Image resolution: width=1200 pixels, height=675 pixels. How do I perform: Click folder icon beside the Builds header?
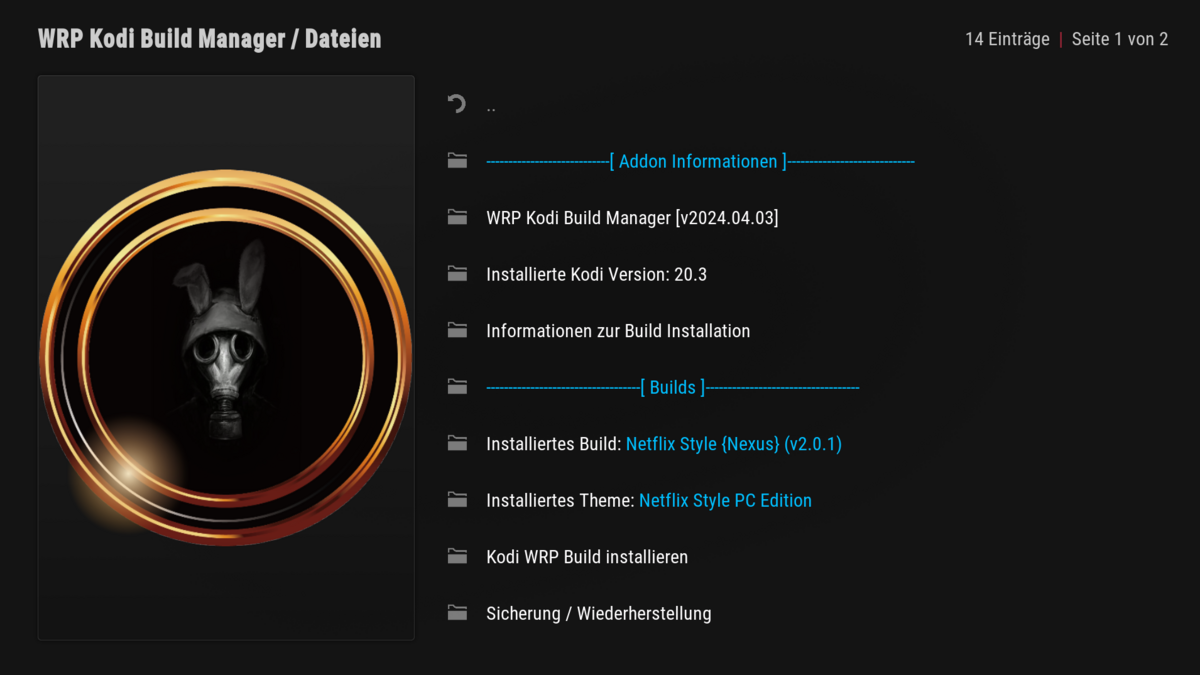[x=457, y=387]
